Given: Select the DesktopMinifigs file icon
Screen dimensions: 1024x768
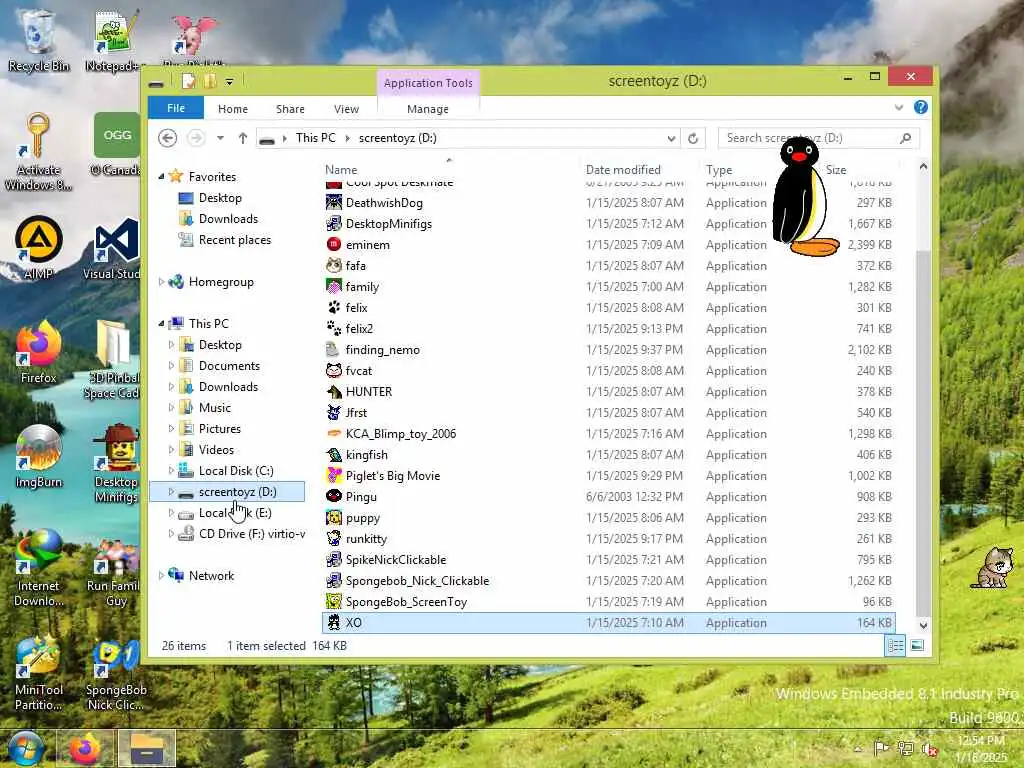Looking at the screenshot, I should pos(334,223).
